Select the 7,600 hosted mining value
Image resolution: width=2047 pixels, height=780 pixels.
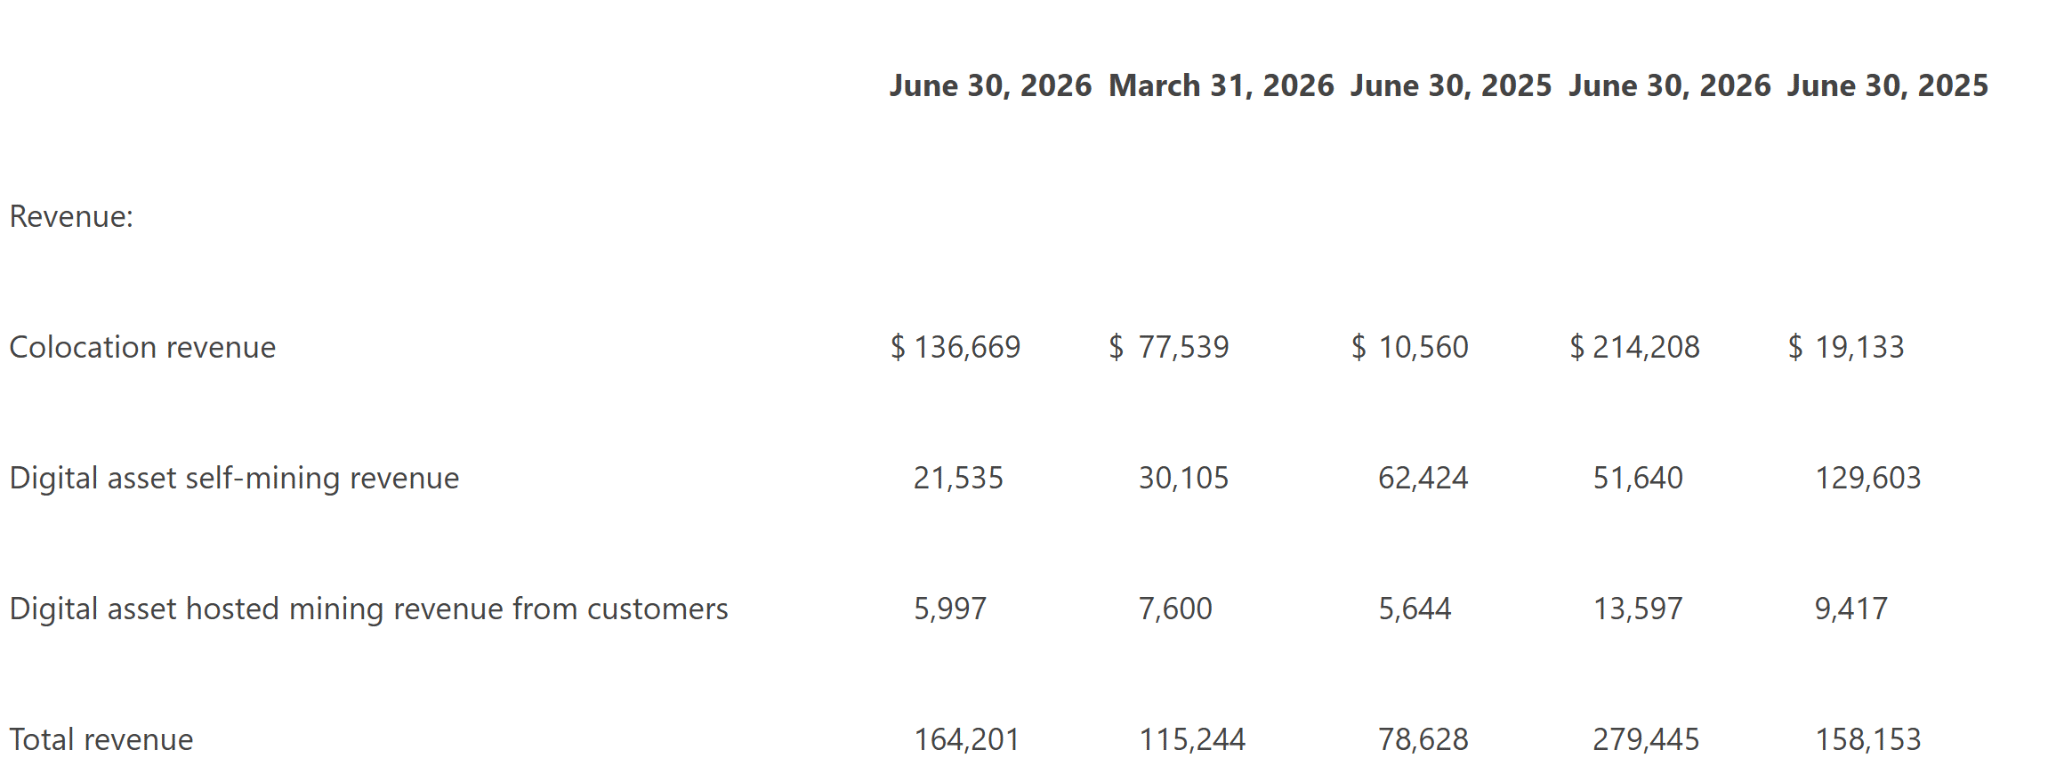click(x=1175, y=609)
